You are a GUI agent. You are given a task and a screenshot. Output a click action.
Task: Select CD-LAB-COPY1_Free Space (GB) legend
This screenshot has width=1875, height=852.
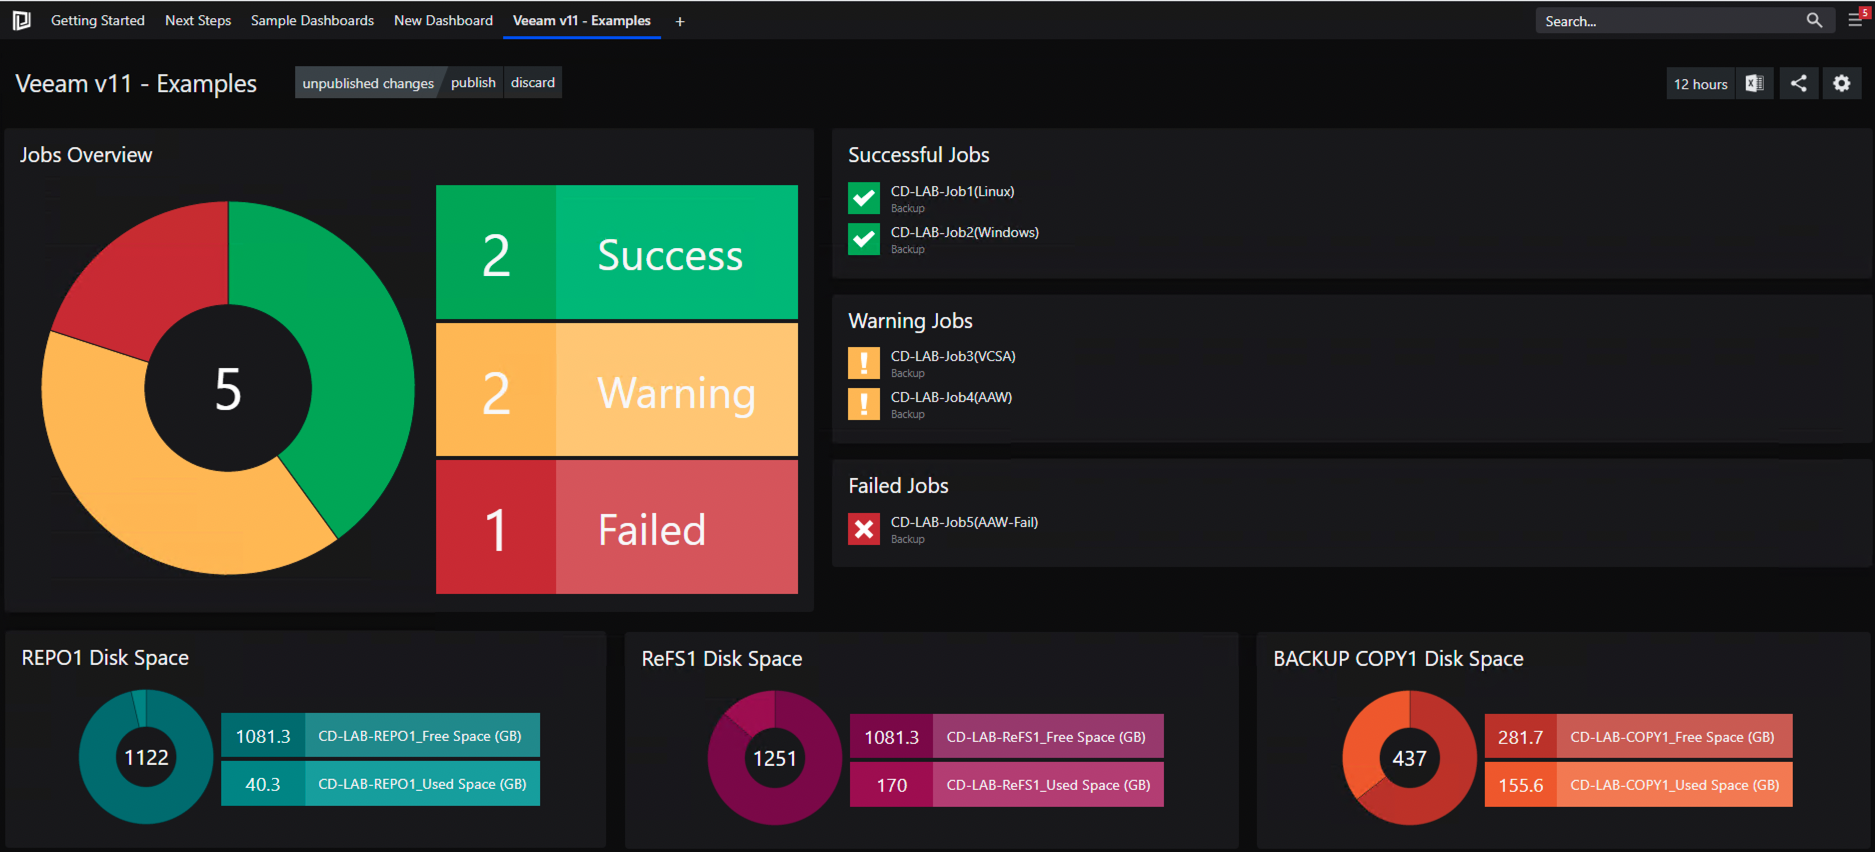pyautogui.click(x=1639, y=737)
